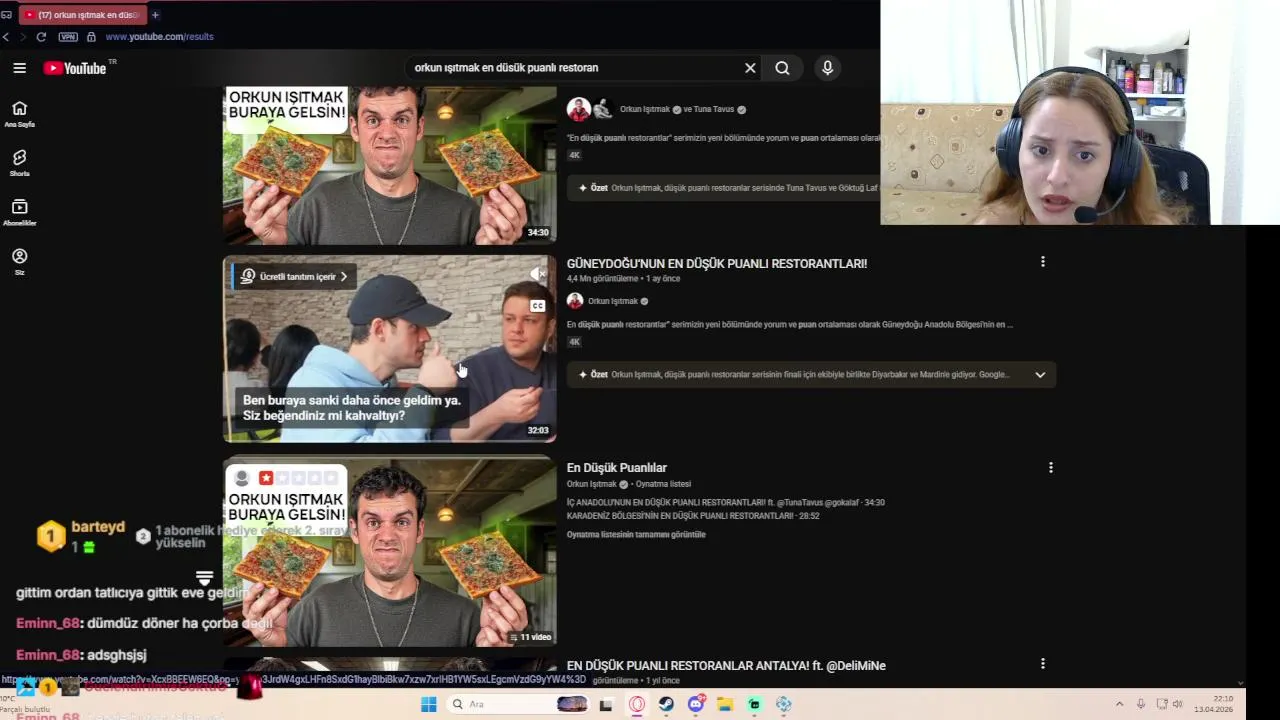Open Shorts in the sidebar
Image resolution: width=1280 pixels, height=720 pixels.
pyautogui.click(x=19, y=163)
